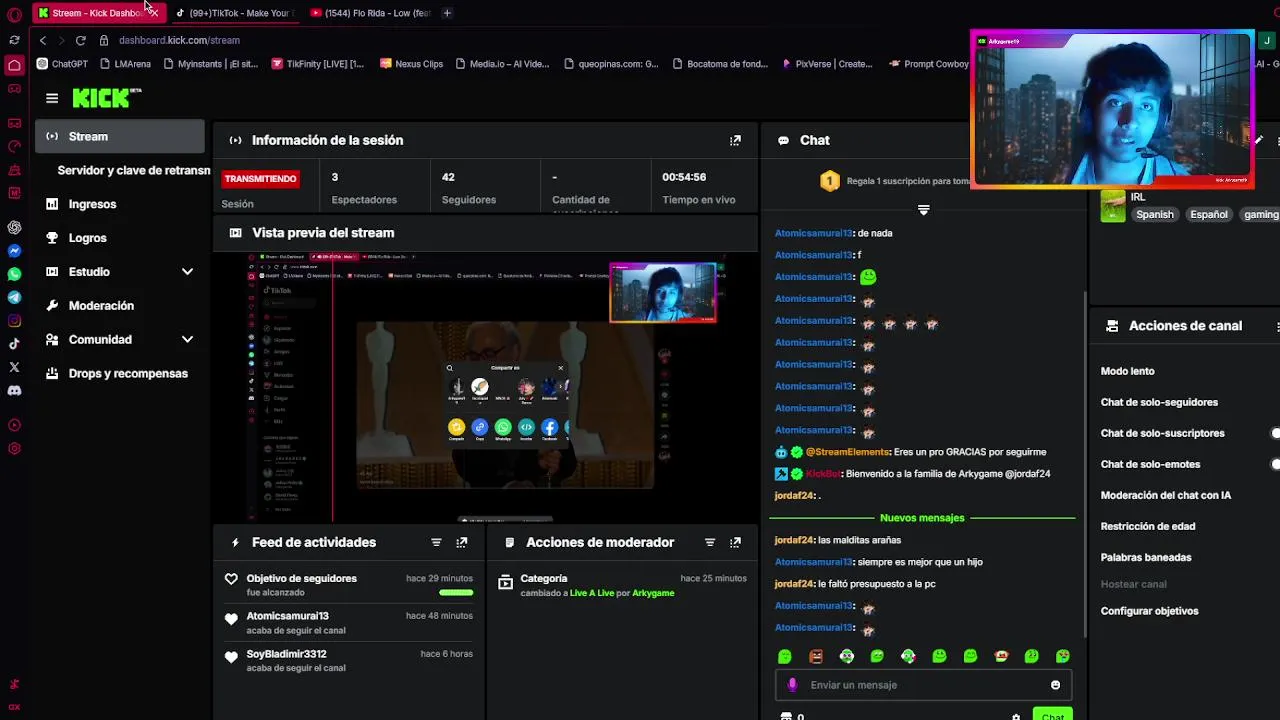Open Instagram in the Opera sidebar
This screenshot has width=1280, height=720.
14,321
